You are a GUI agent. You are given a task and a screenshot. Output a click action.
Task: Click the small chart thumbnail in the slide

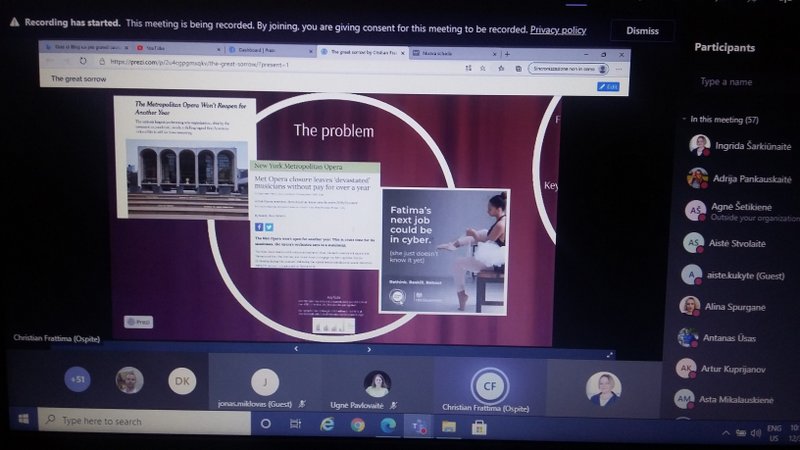click(334, 326)
